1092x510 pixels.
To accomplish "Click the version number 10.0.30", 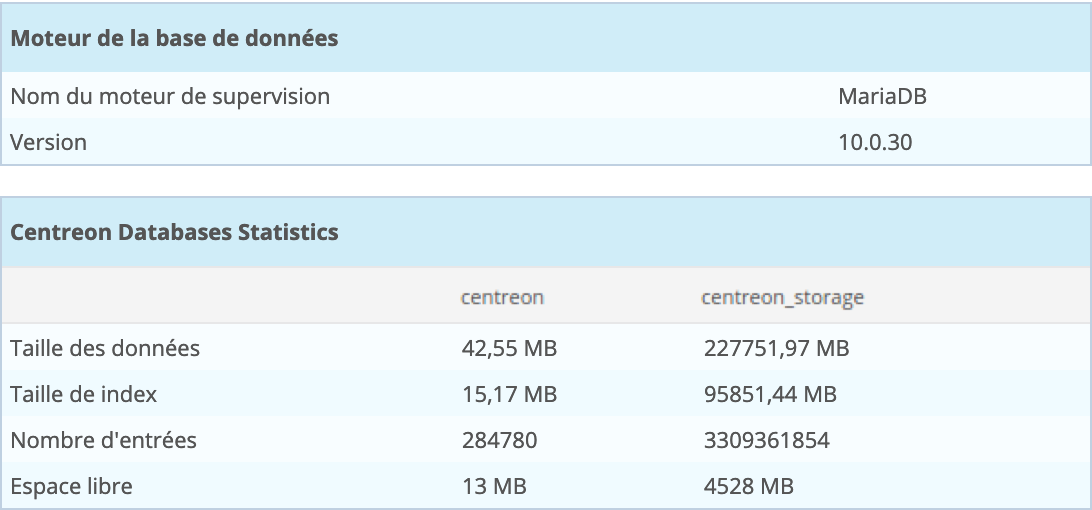I will coord(875,142).
